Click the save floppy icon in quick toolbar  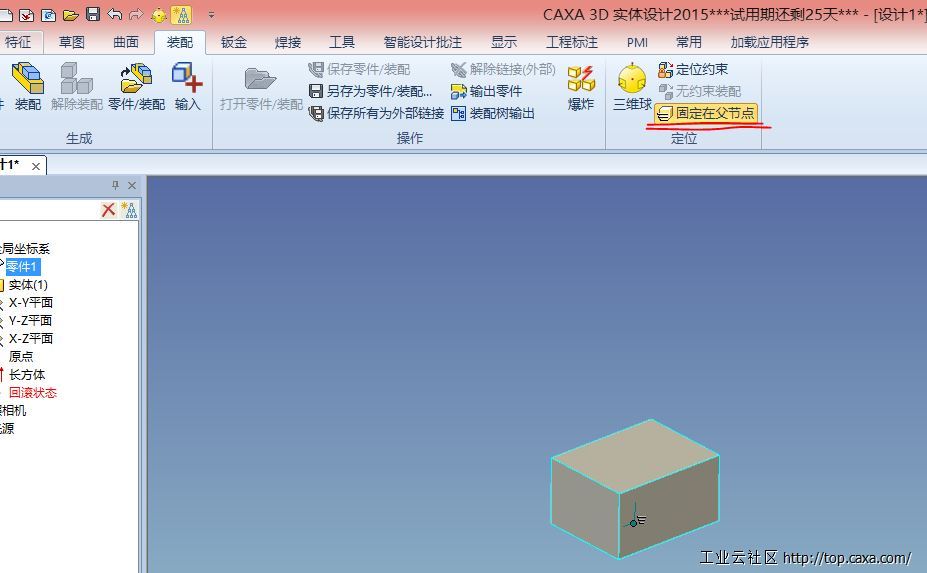click(93, 14)
